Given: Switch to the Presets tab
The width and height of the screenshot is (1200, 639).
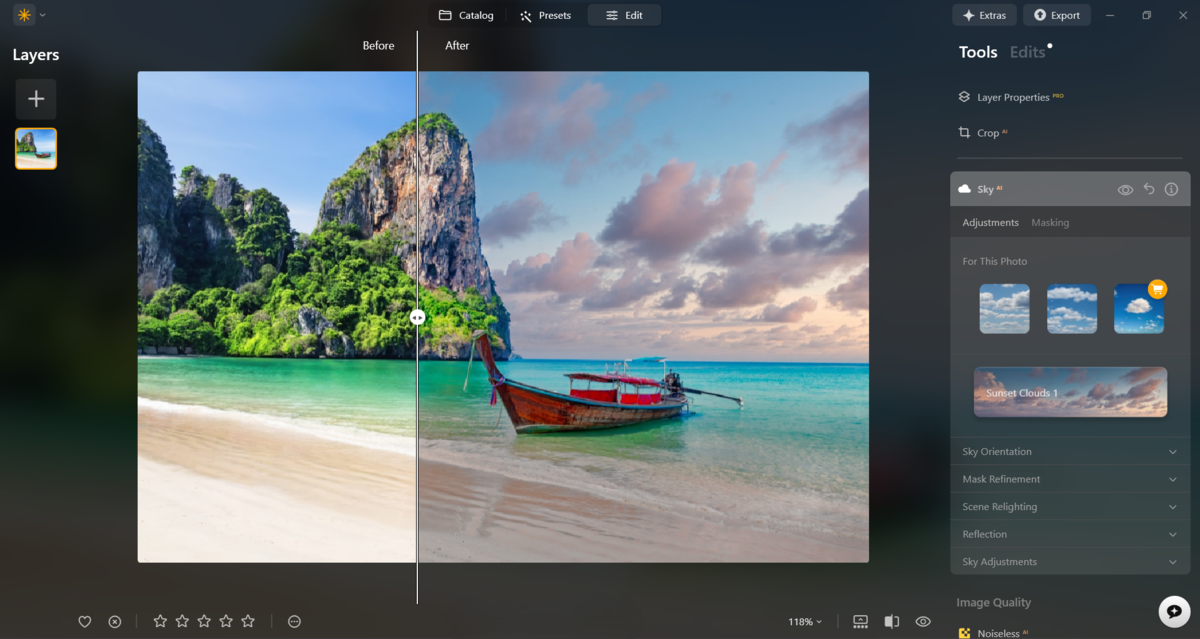Looking at the screenshot, I should coord(545,15).
